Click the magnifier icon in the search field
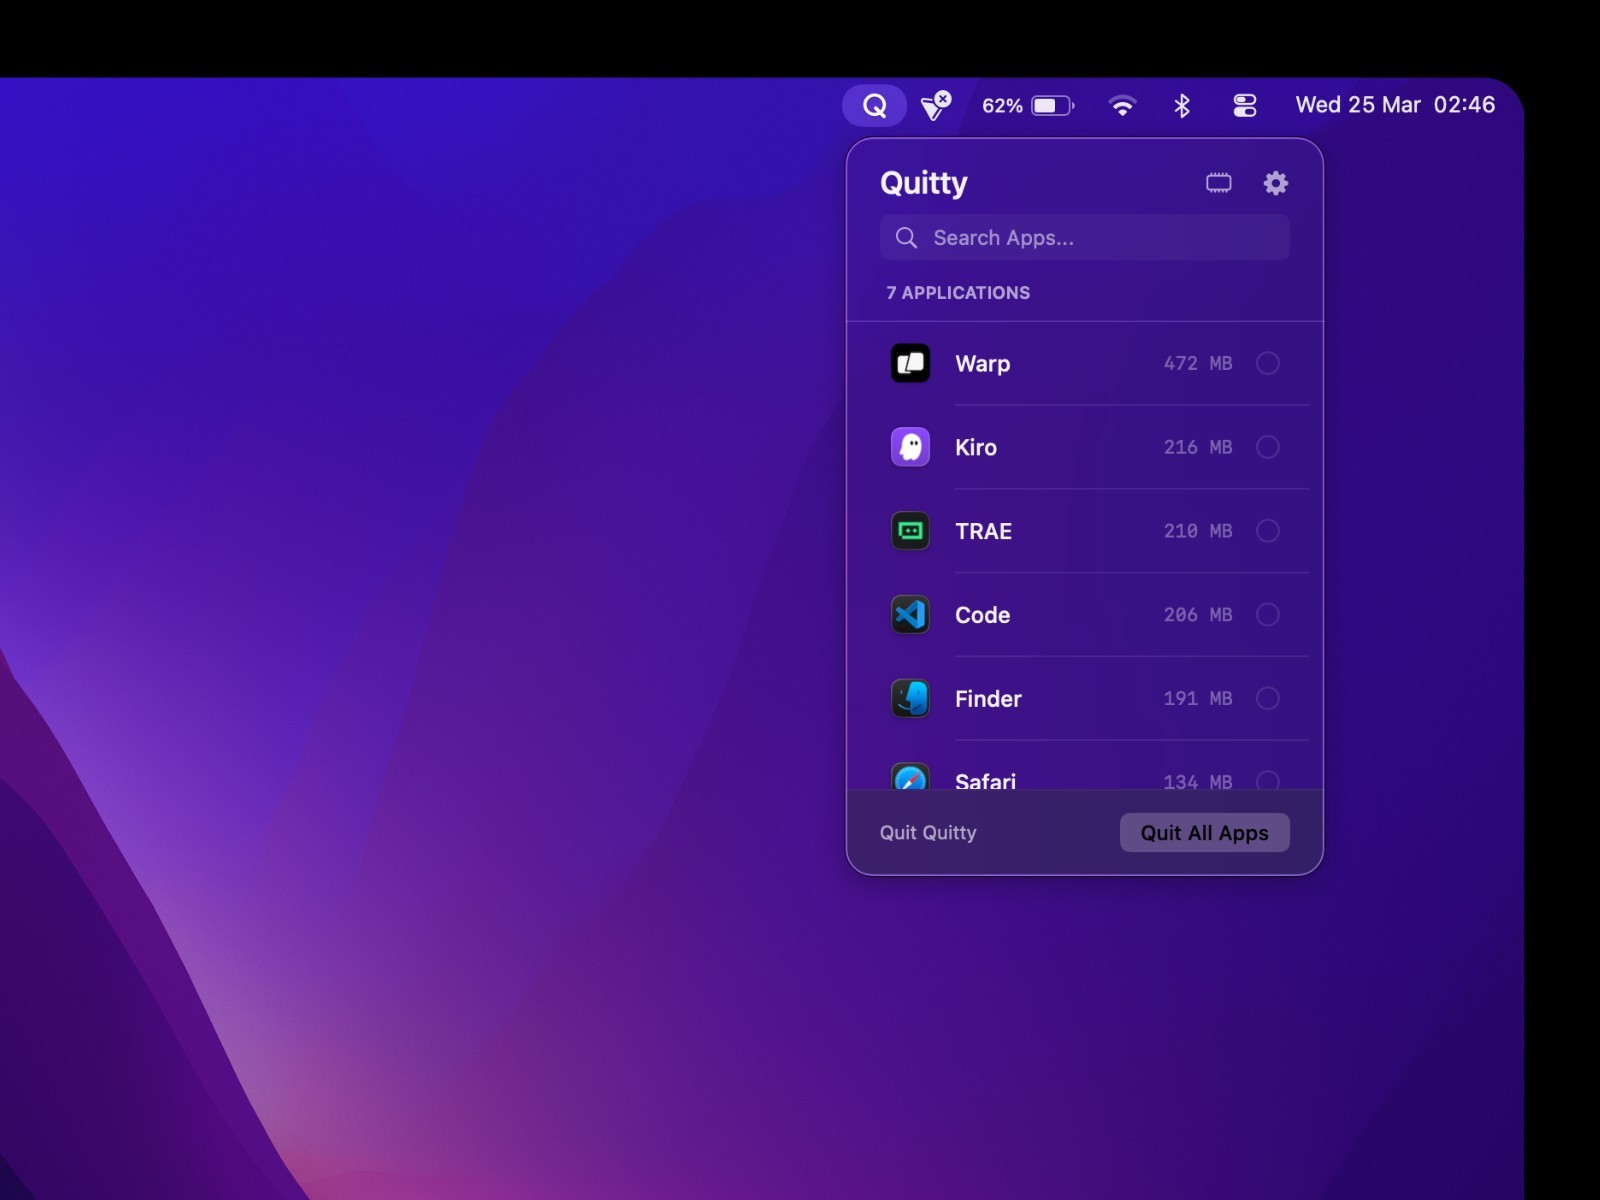 point(906,237)
